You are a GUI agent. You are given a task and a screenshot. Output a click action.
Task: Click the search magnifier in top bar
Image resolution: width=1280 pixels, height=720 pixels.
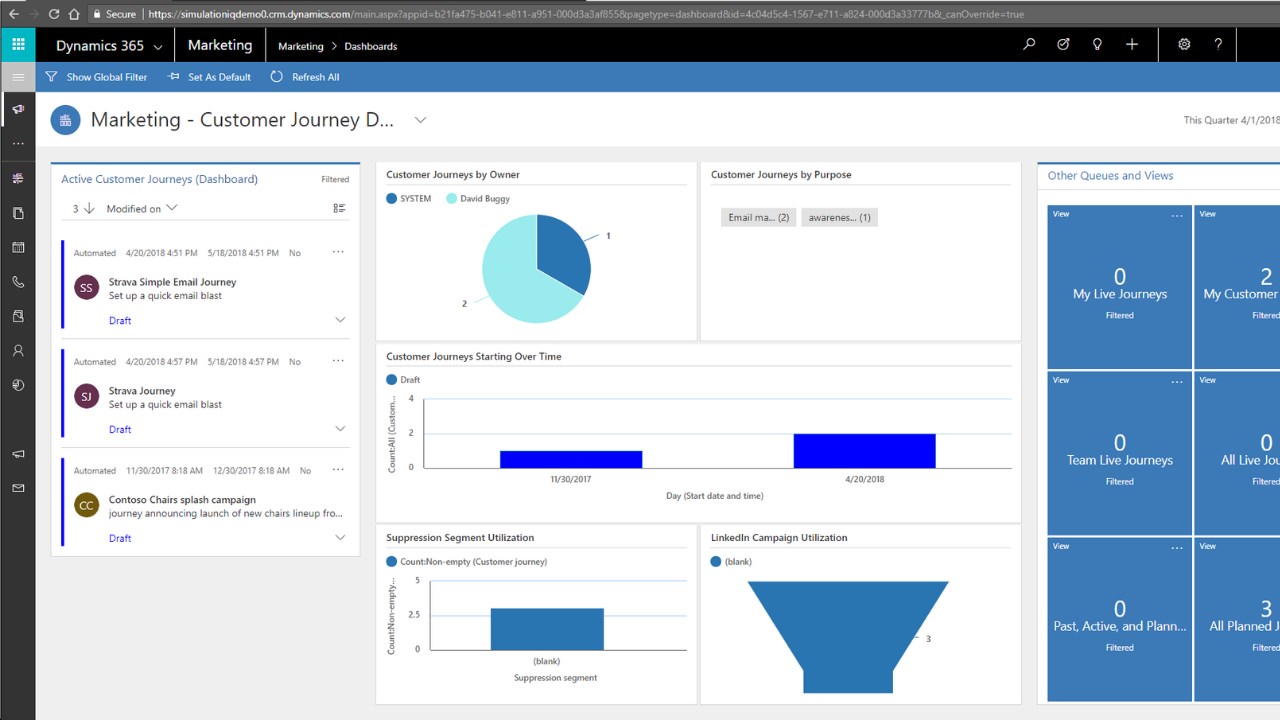1029,45
